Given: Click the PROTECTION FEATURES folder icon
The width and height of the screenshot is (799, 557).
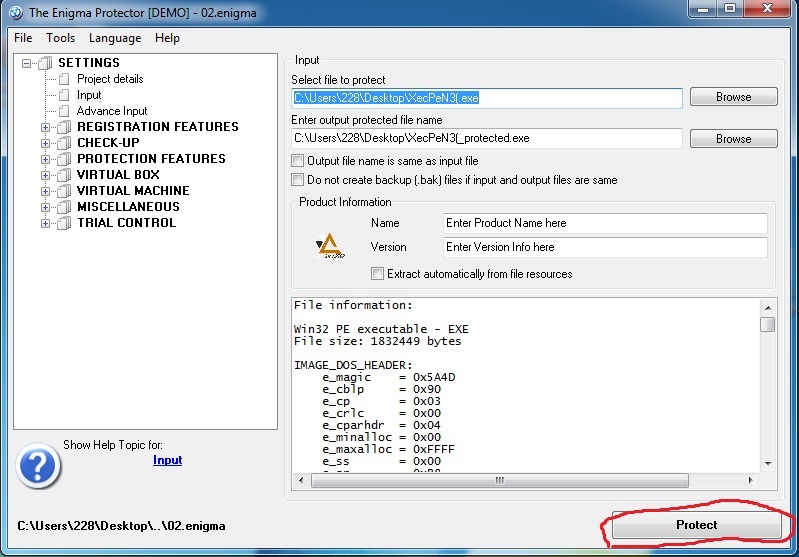Looking at the screenshot, I should pos(64,159).
